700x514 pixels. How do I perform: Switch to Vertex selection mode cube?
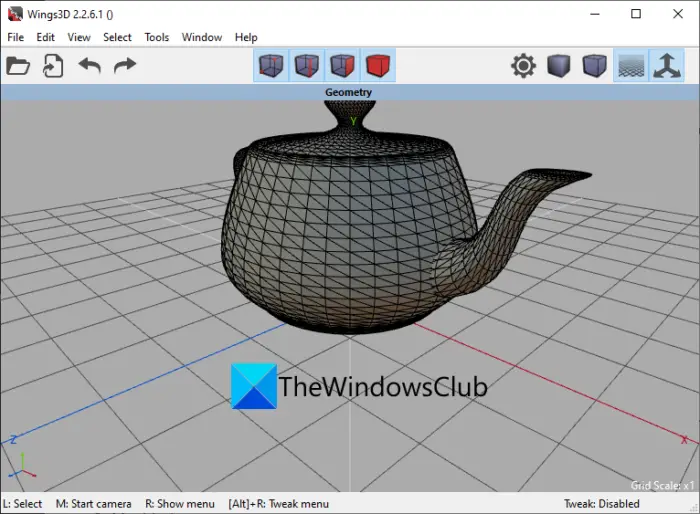coord(271,66)
